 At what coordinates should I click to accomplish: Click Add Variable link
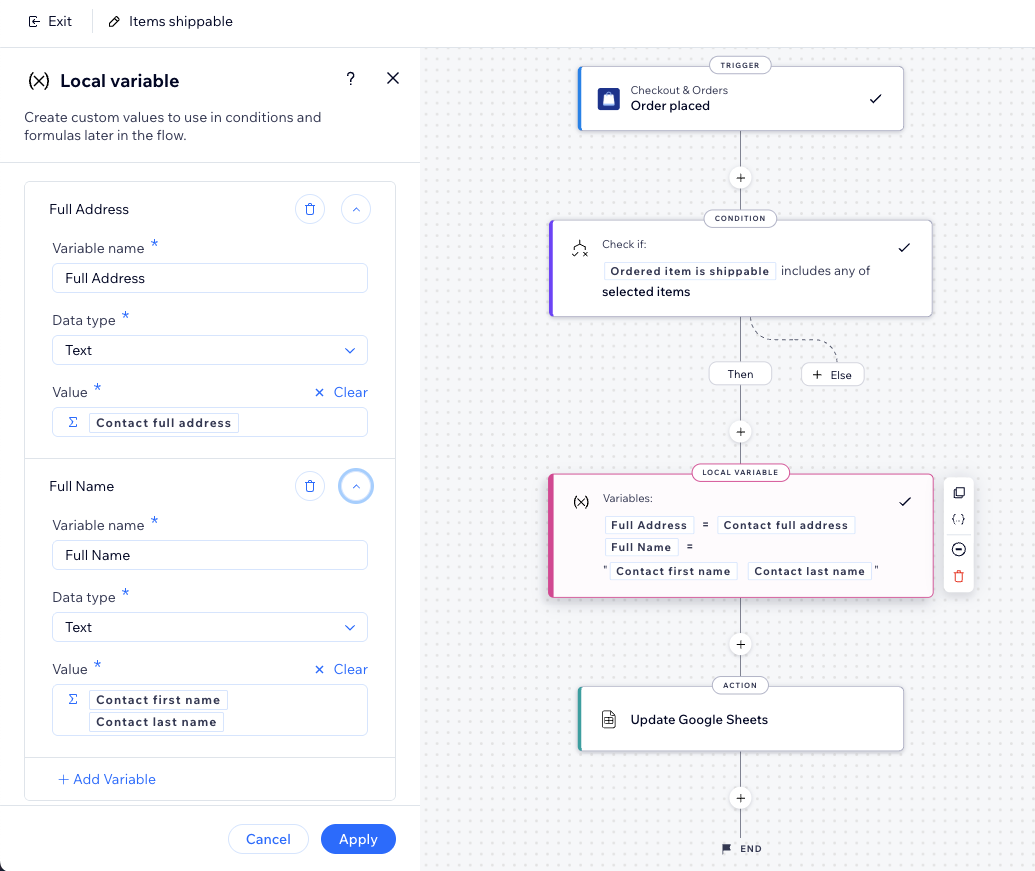(x=107, y=779)
